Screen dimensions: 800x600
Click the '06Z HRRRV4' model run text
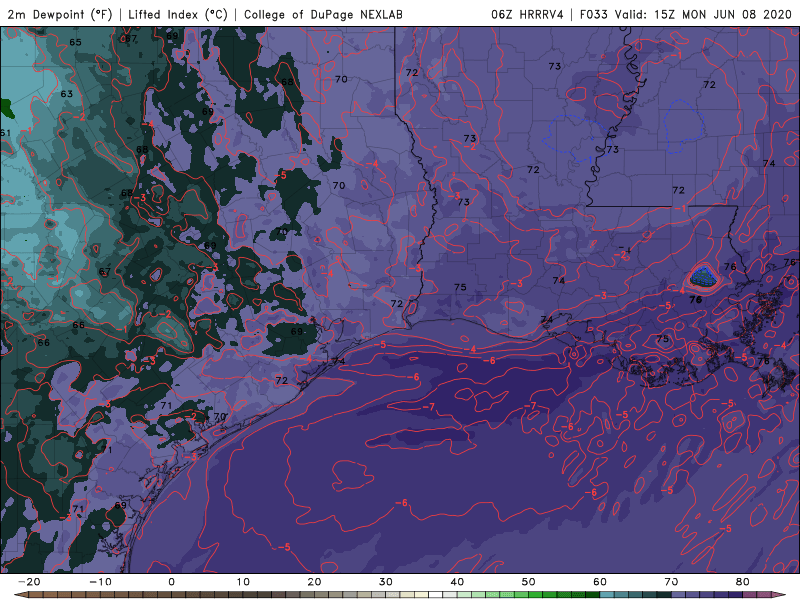(528, 15)
